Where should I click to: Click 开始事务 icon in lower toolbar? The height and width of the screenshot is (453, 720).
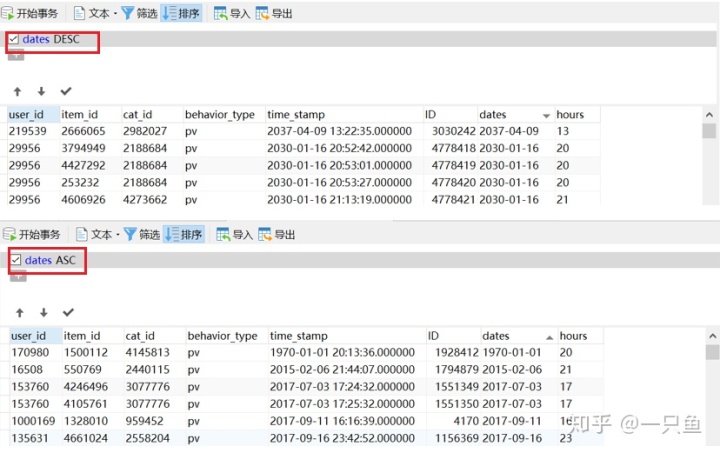pyautogui.click(x=10, y=235)
